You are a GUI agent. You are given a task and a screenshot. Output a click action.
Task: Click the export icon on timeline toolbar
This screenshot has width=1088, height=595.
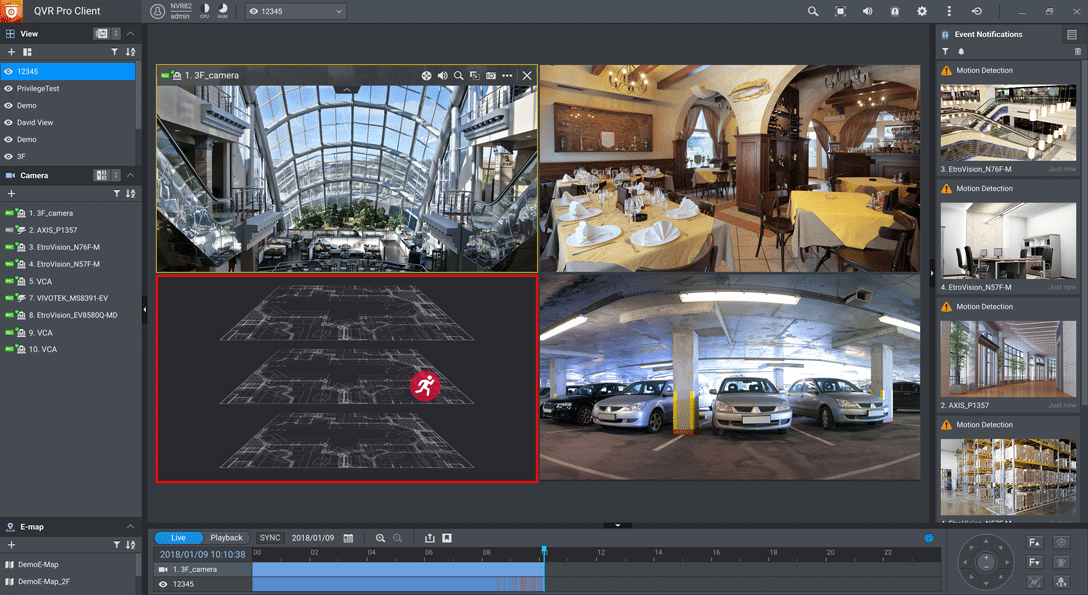coord(430,538)
